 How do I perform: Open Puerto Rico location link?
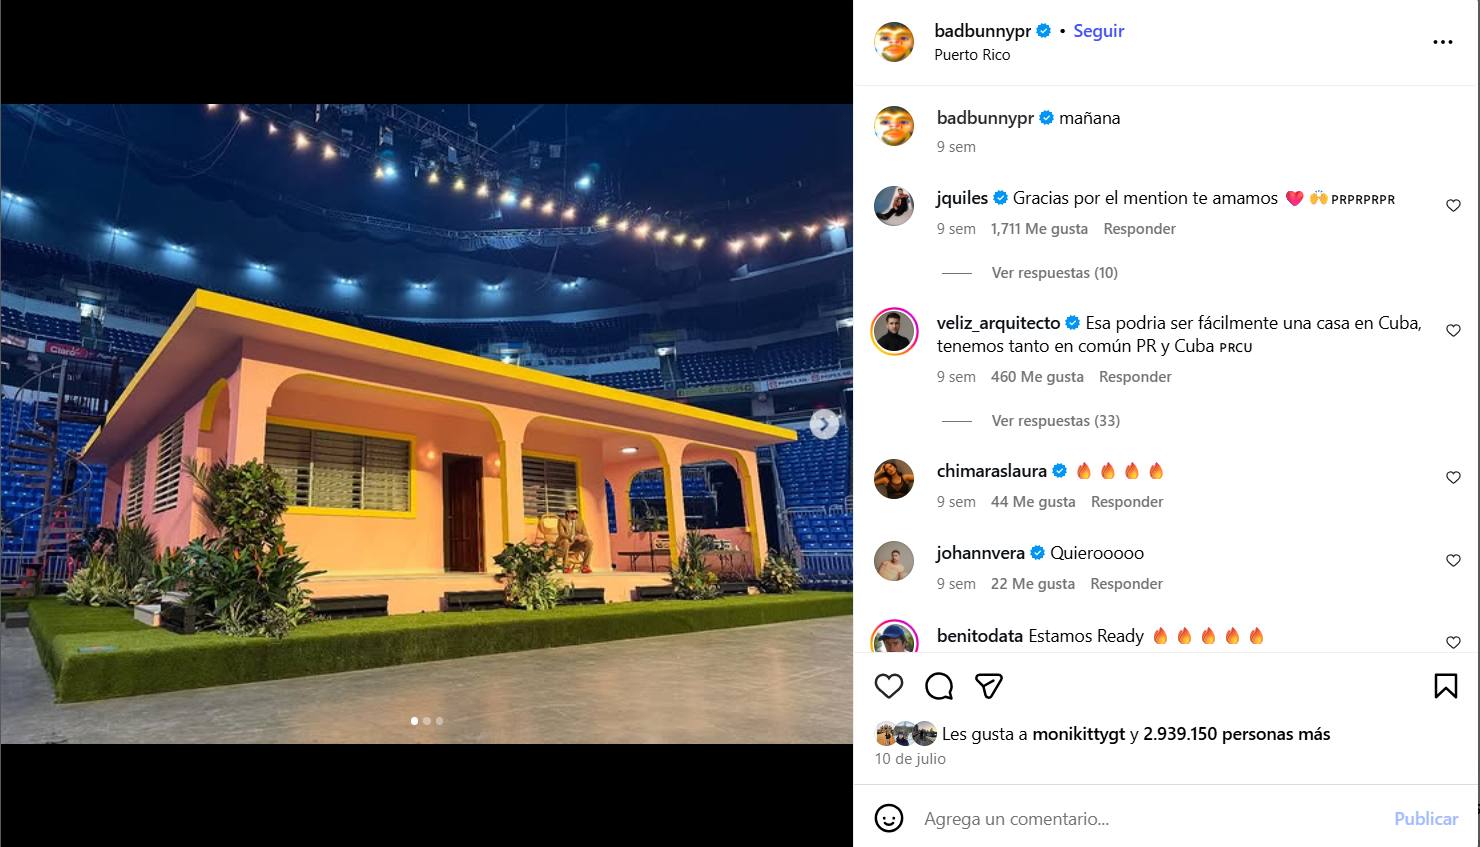(x=971, y=55)
